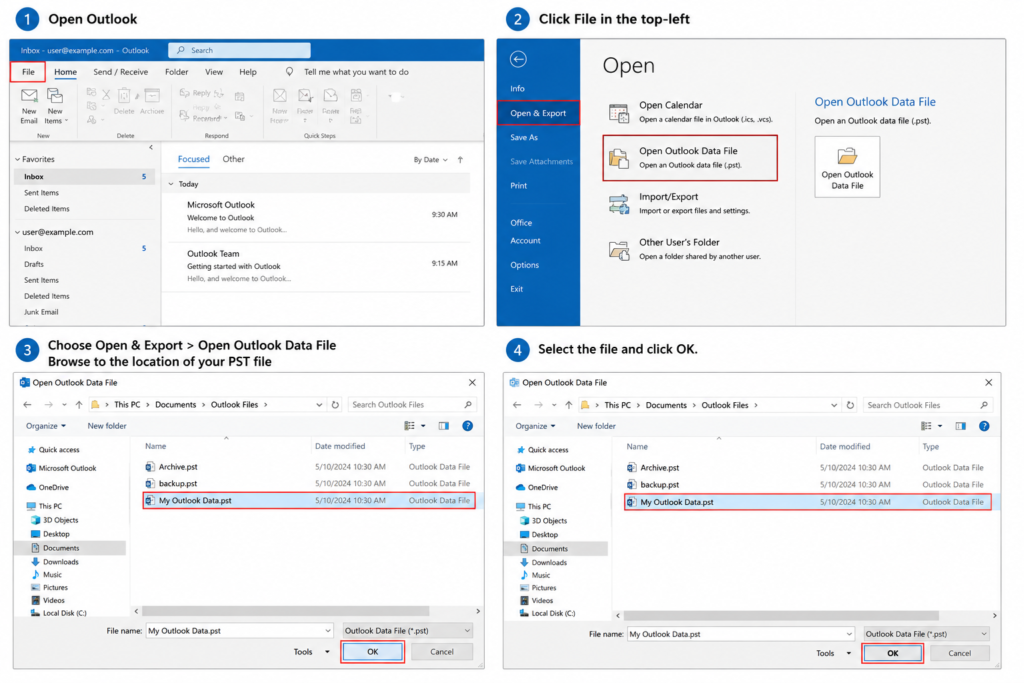Click the OK button in step 4 dialog
Image resolution: width=1024 pixels, height=683 pixels.
point(892,653)
